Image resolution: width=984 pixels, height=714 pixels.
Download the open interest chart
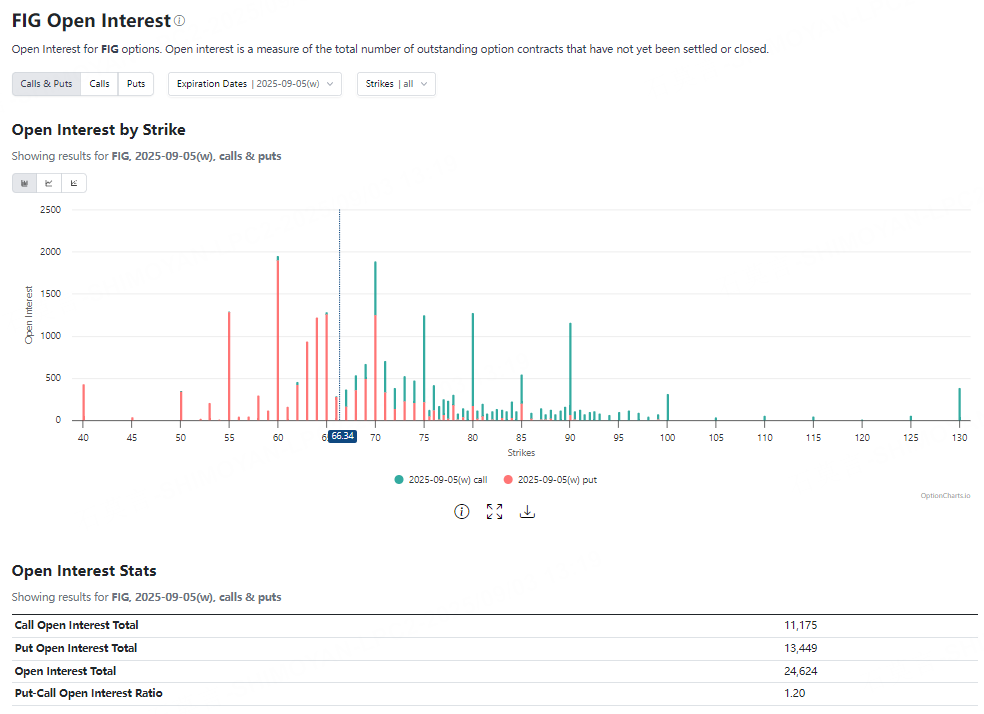pyautogui.click(x=527, y=512)
